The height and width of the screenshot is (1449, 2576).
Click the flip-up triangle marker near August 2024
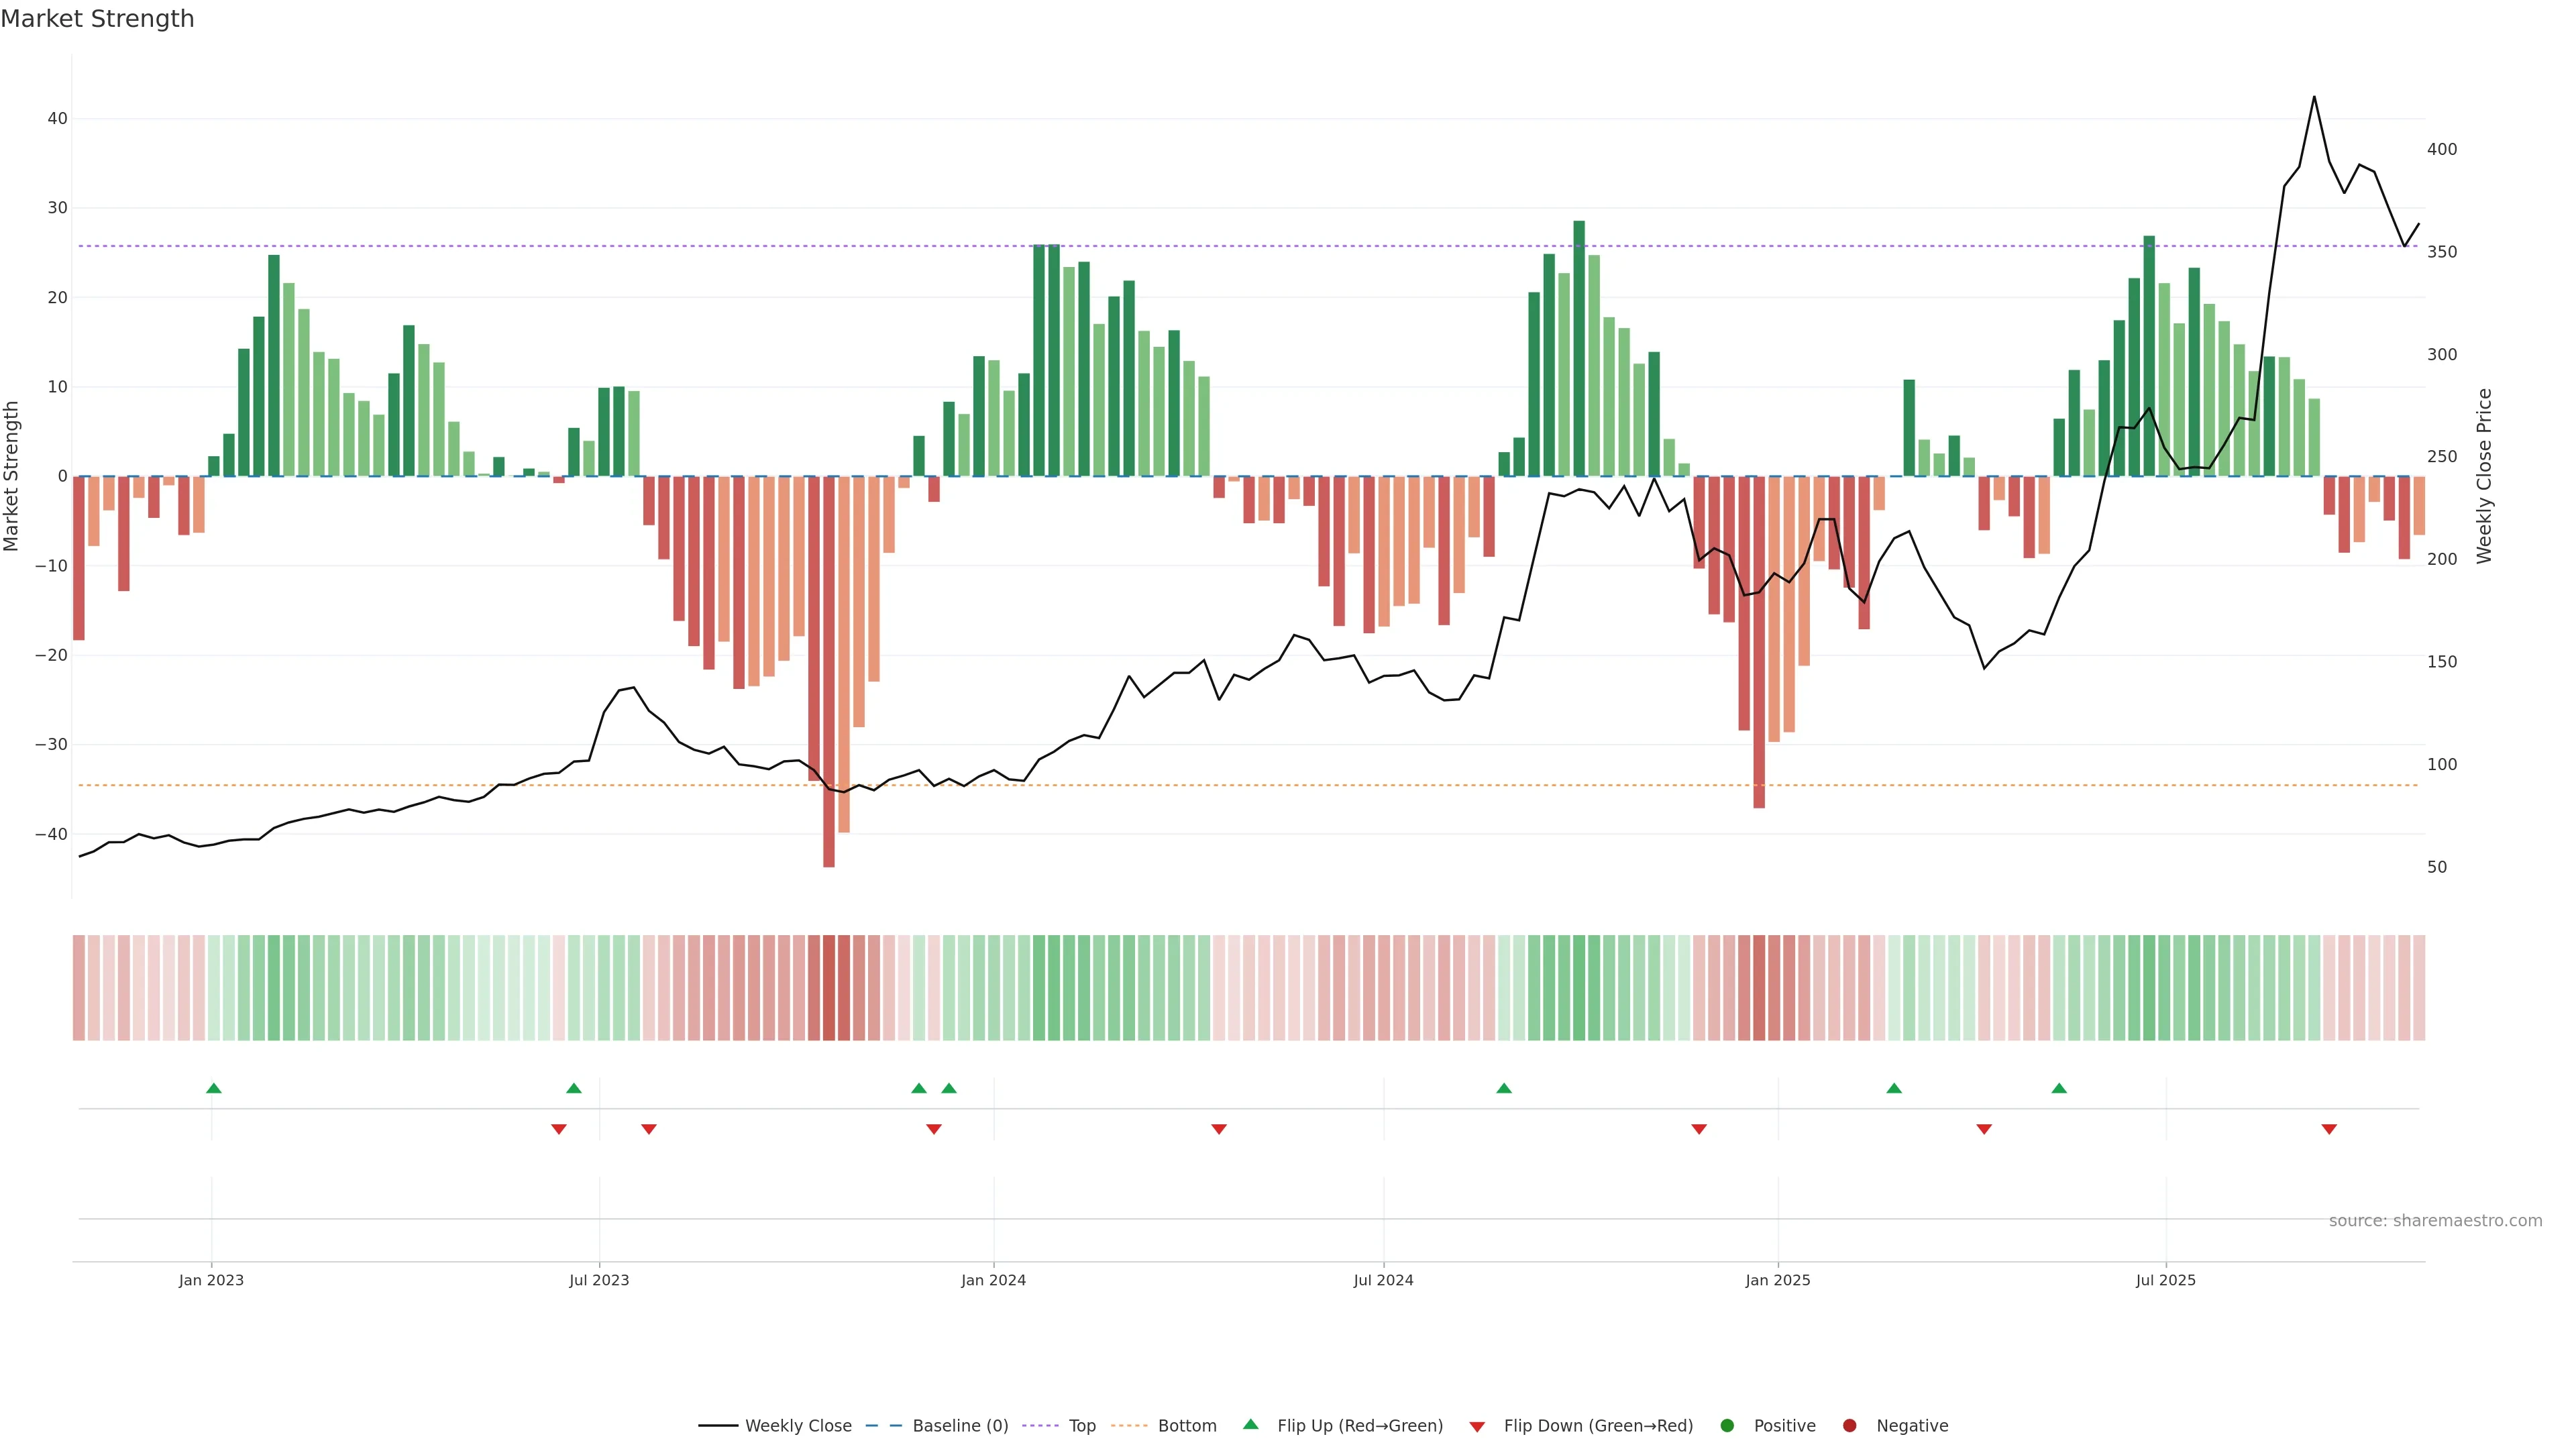pos(1504,1088)
